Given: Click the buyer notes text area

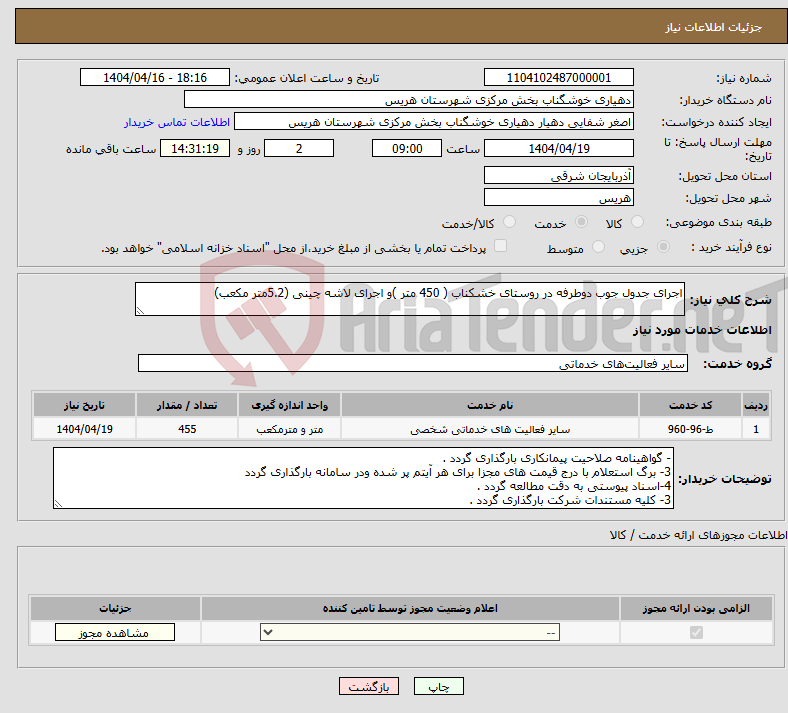Looking at the screenshot, I should pyautogui.click(x=363, y=478).
